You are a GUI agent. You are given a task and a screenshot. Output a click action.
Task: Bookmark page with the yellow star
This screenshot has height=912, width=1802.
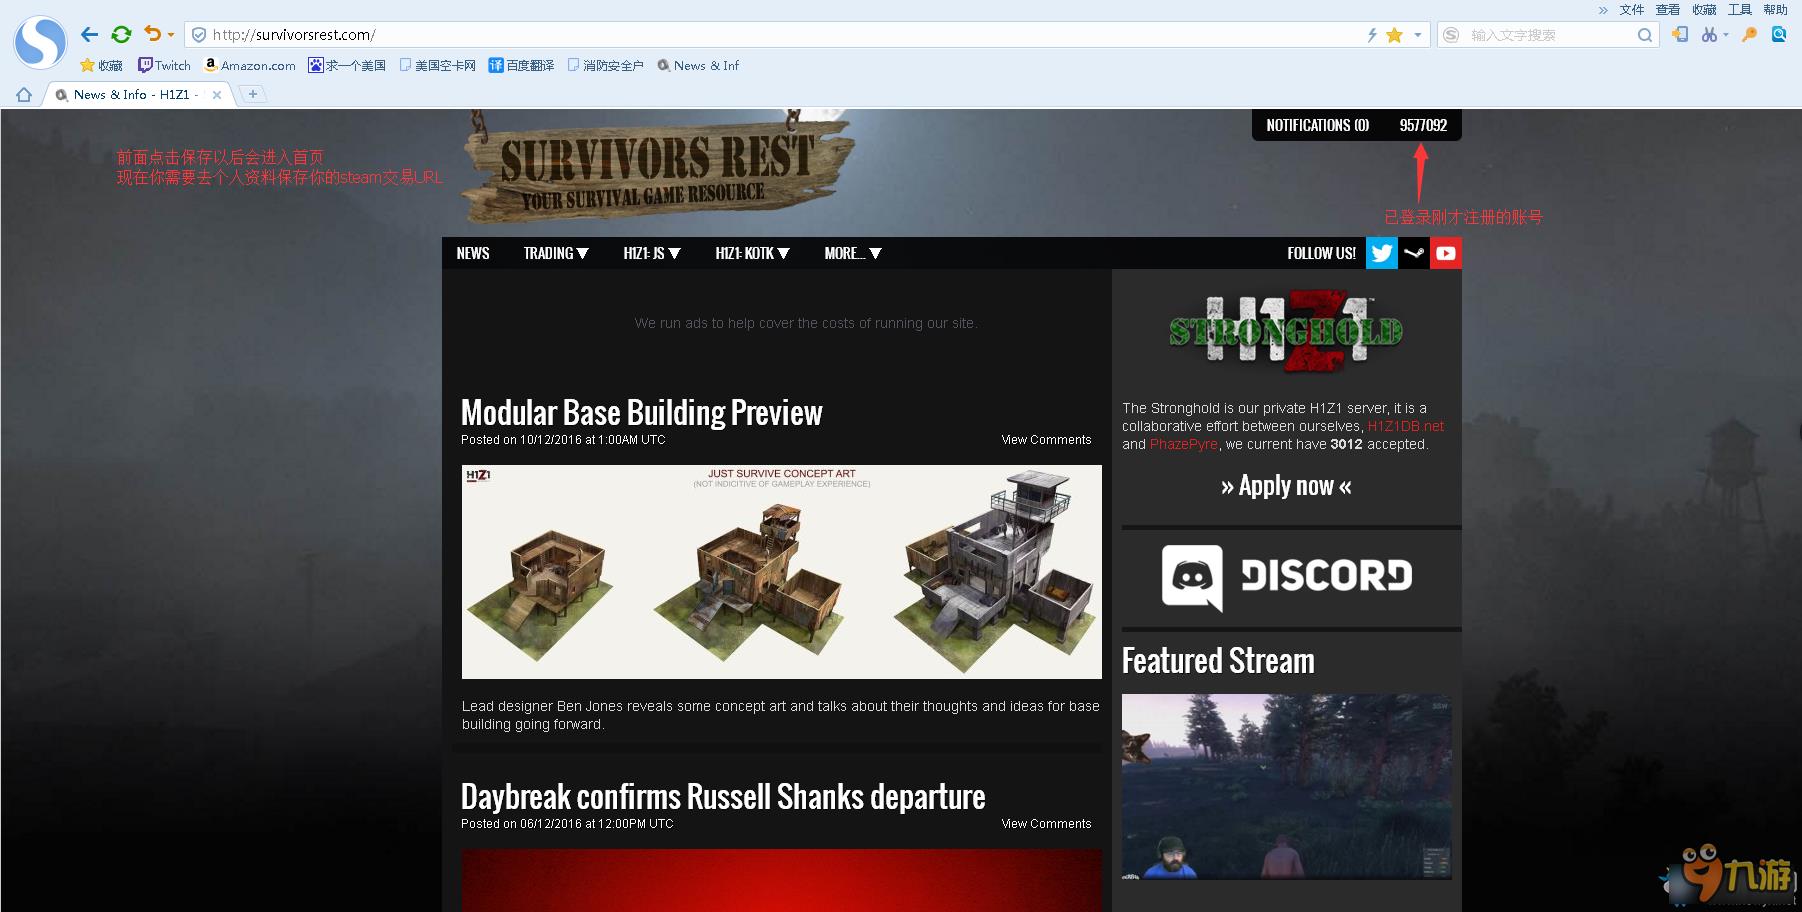[1394, 35]
